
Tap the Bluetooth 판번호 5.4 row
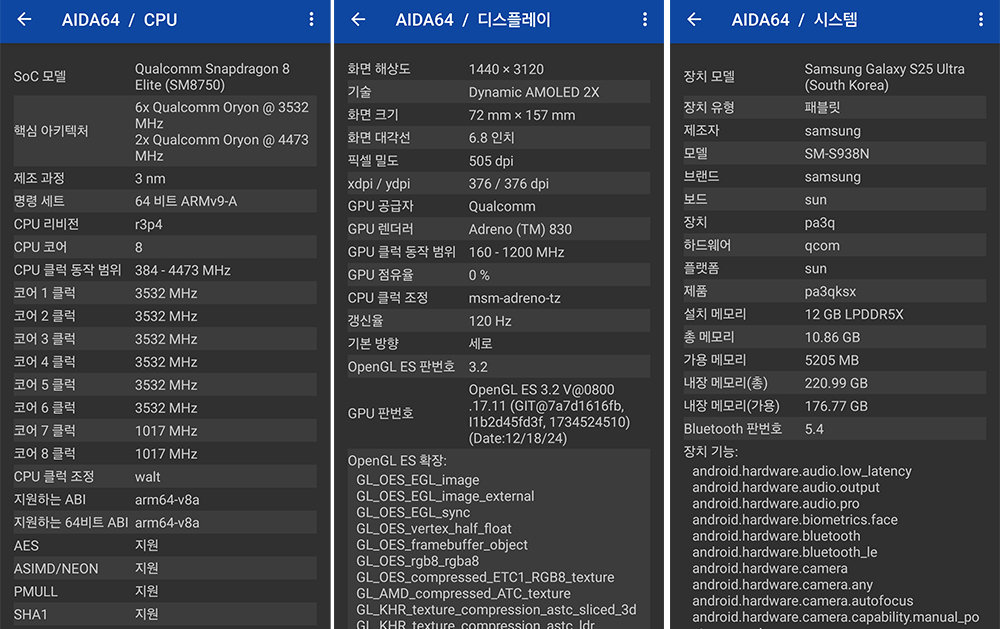[x=833, y=429]
